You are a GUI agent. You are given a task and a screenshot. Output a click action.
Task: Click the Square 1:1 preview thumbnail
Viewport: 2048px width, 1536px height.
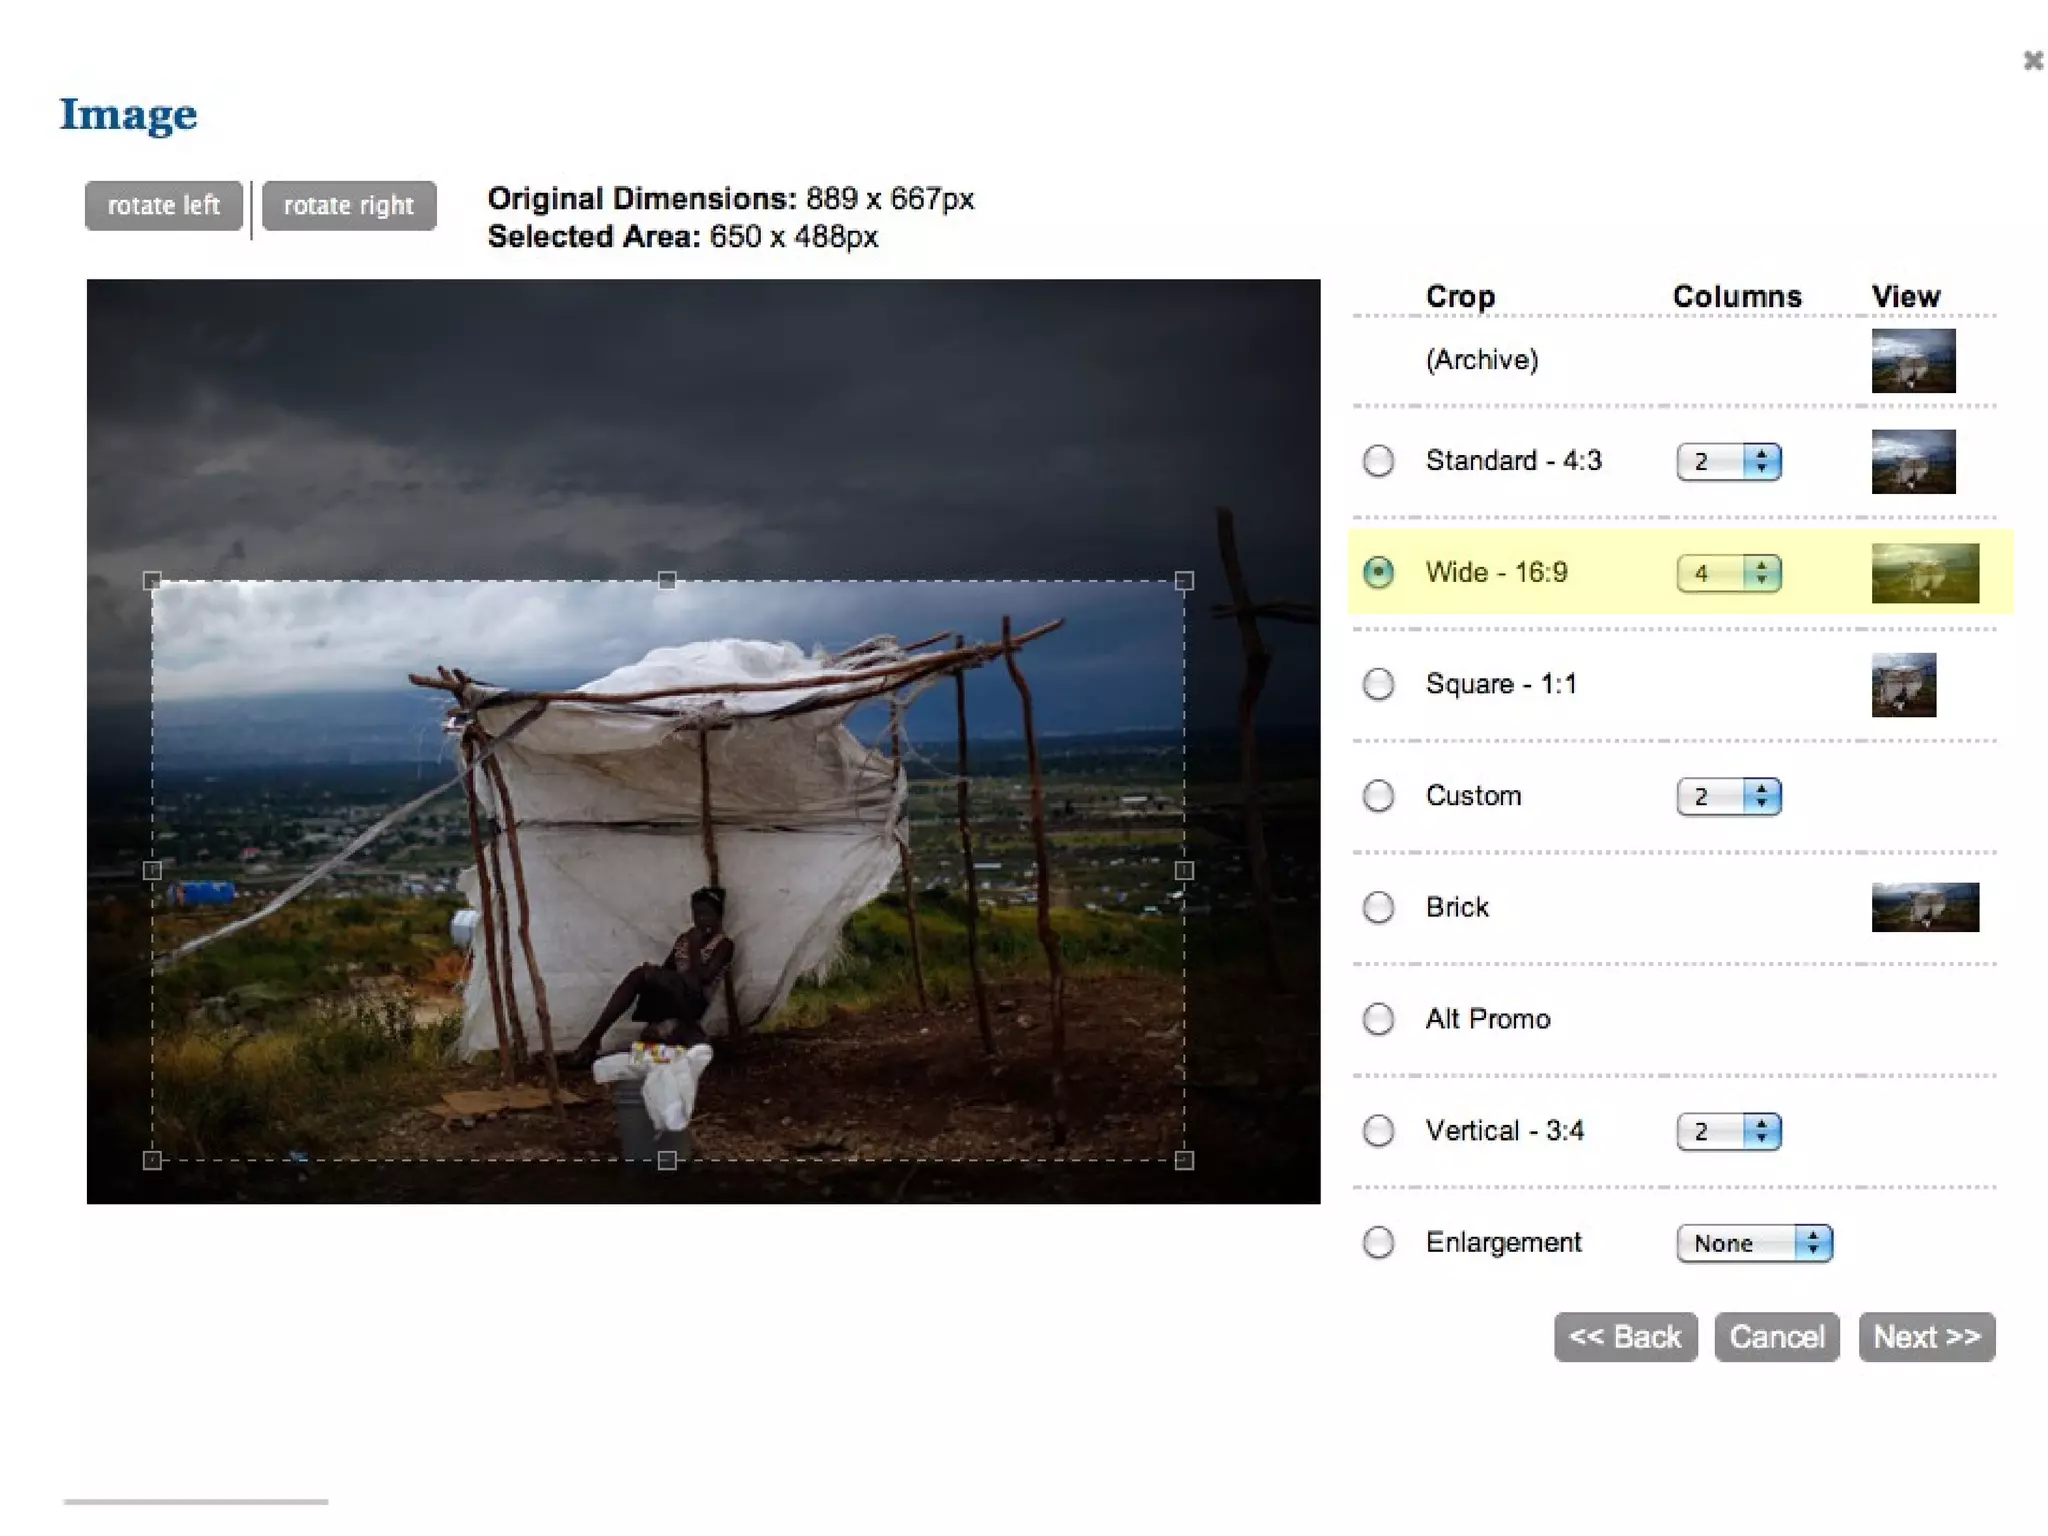tap(1903, 685)
